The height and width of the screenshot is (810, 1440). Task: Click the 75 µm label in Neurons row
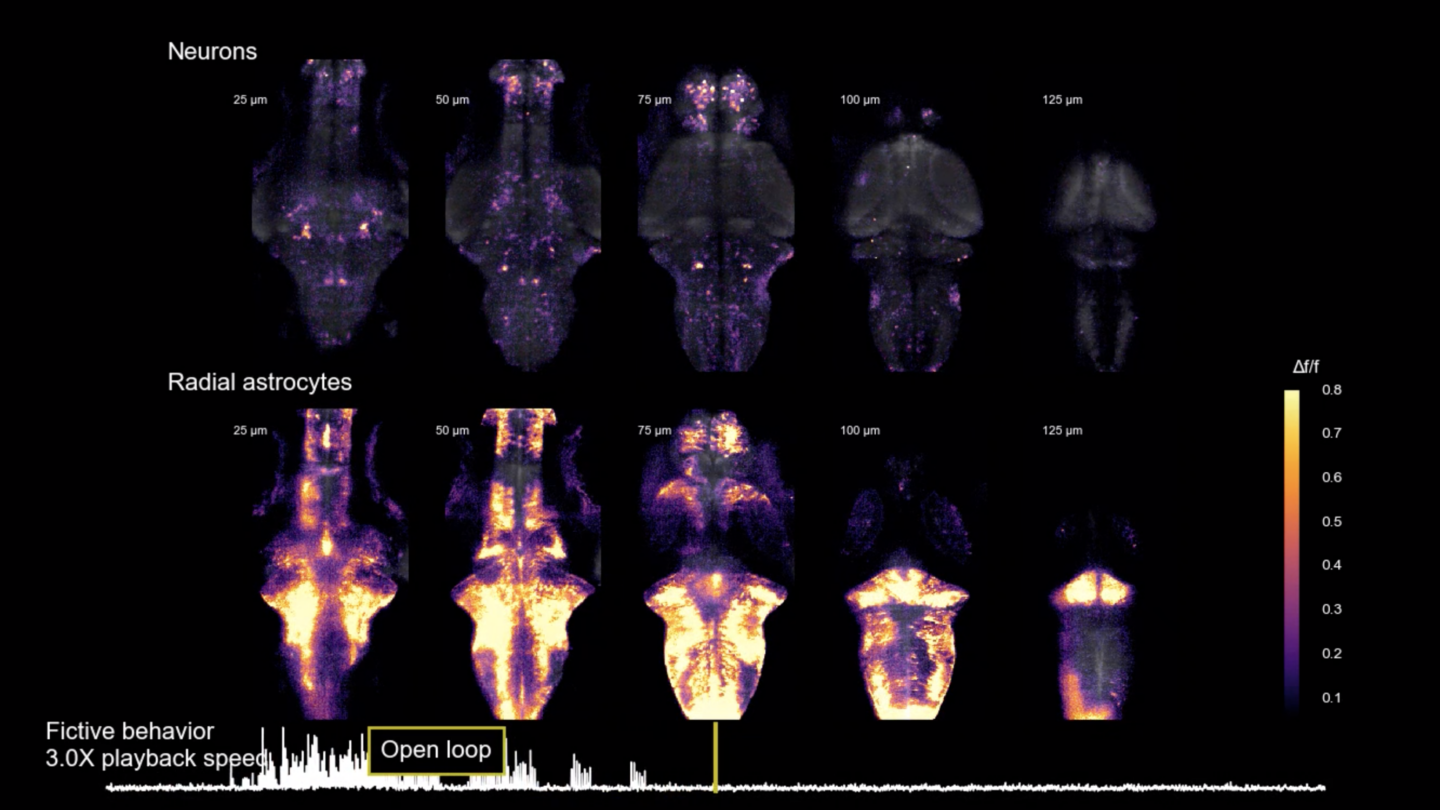(x=654, y=100)
